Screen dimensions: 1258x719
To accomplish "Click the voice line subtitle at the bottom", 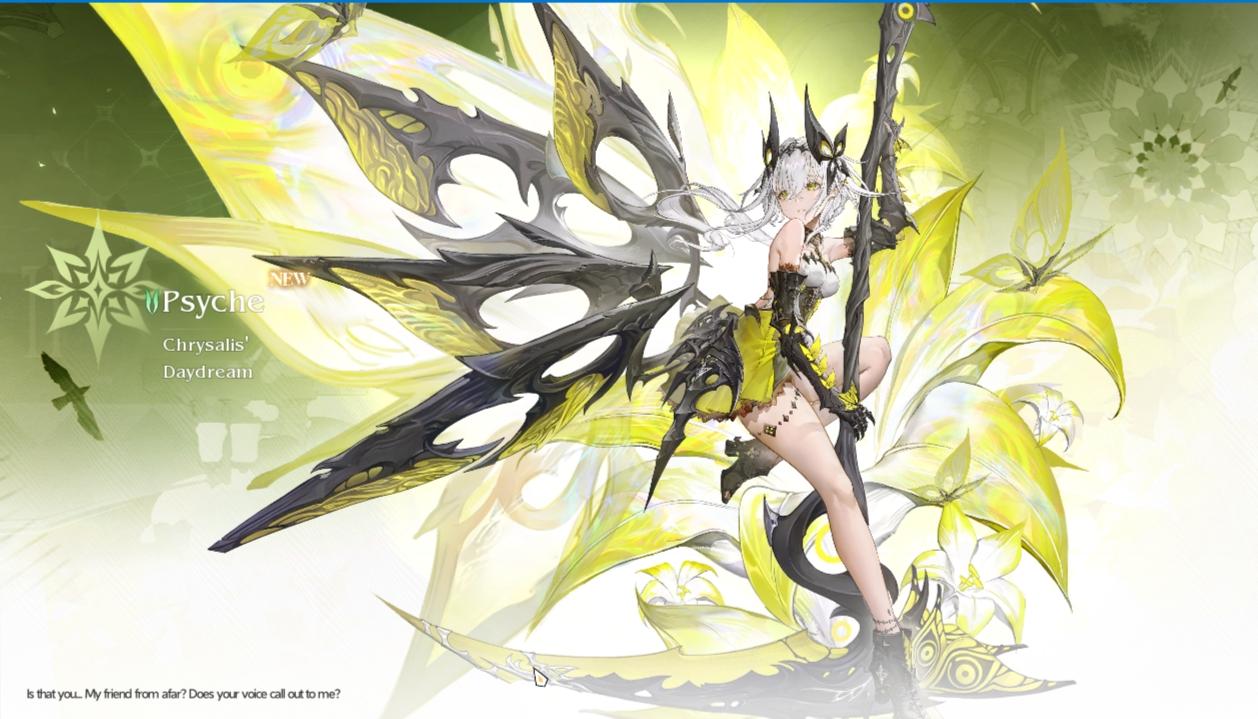I will pyautogui.click(x=190, y=693).
